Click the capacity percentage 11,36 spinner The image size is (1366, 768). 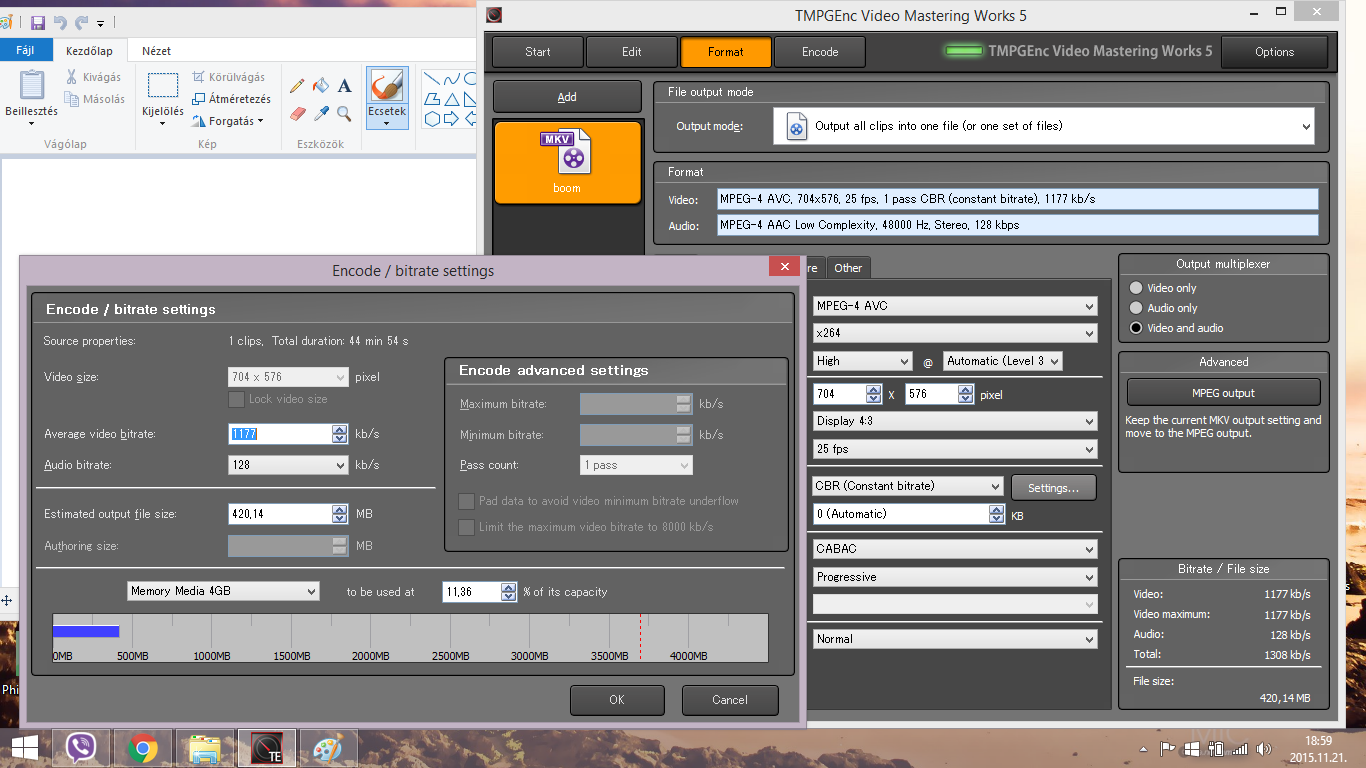coord(509,592)
